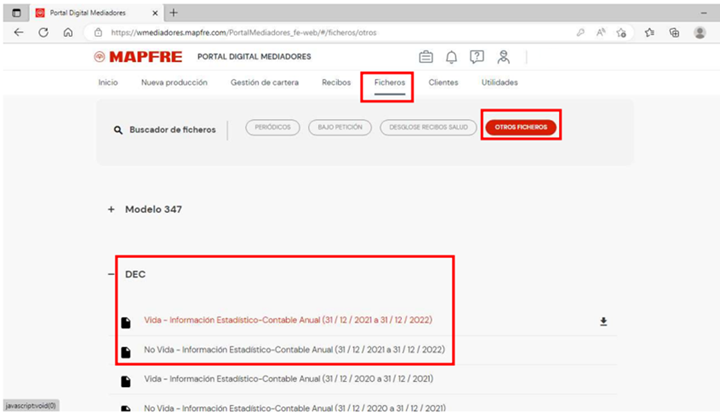Add this page to browser favorites
Screen dimensions: 720x416
pyautogui.click(x=621, y=32)
